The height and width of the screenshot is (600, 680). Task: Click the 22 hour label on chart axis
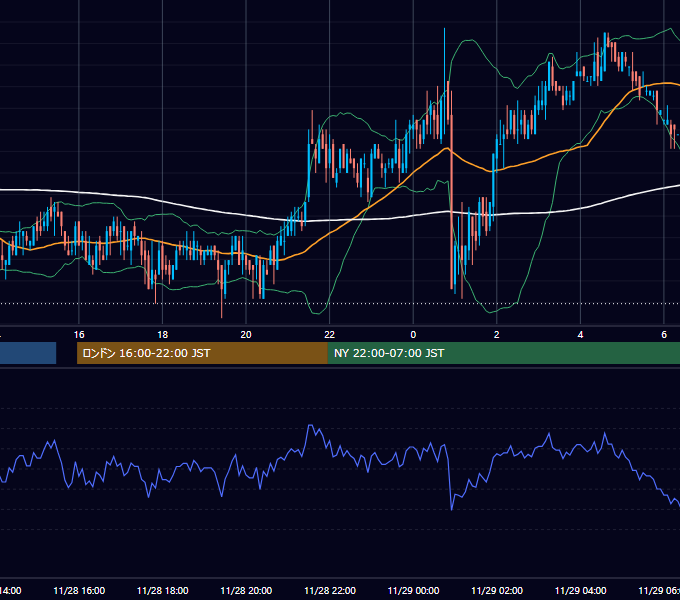click(330, 335)
